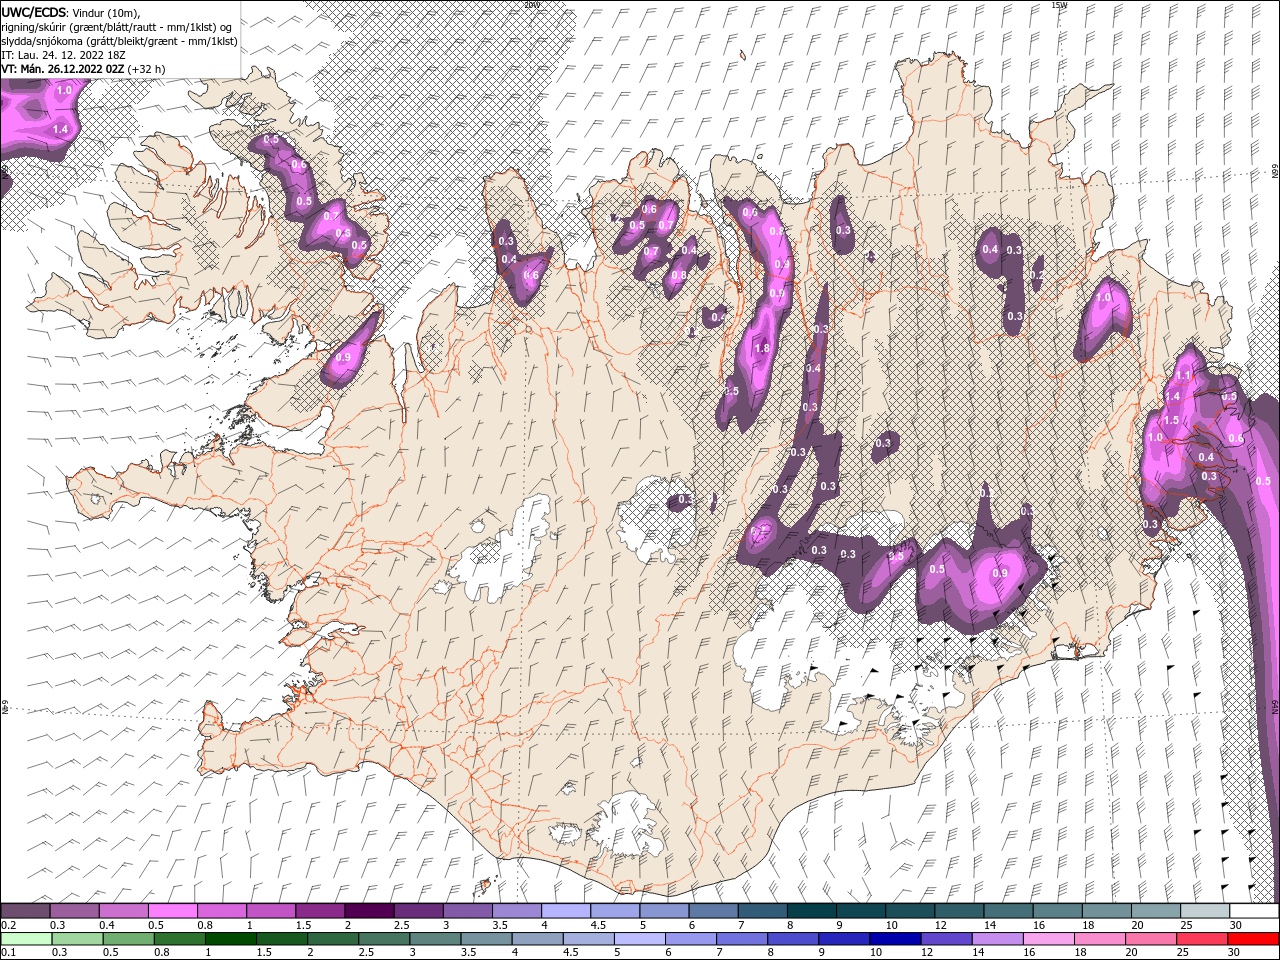Click the upper legend swatch starting at 0.2
The width and height of the screenshot is (1280, 960).
tap(25, 911)
